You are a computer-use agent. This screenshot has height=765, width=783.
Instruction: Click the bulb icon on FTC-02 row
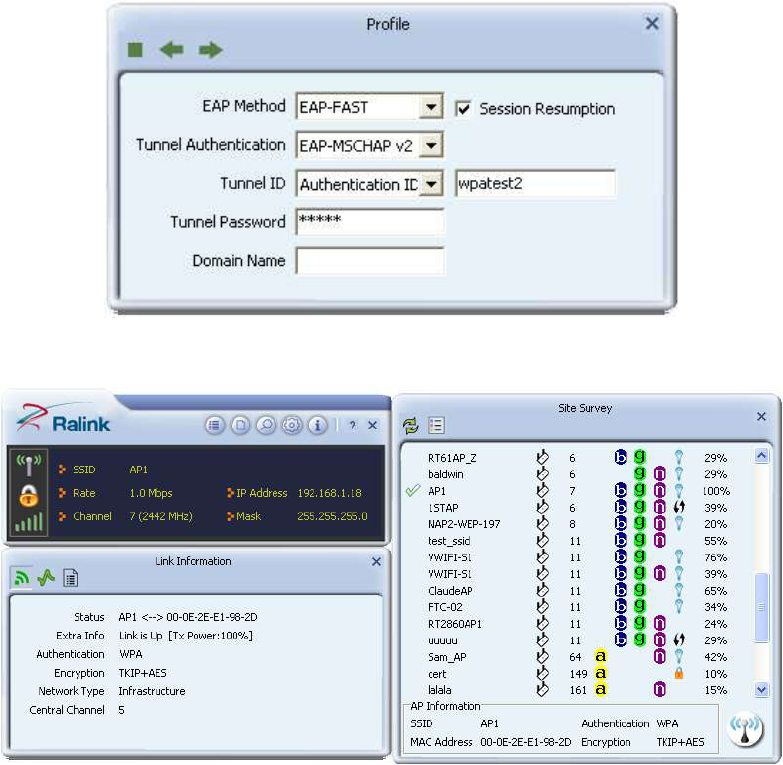click(679, 607)
